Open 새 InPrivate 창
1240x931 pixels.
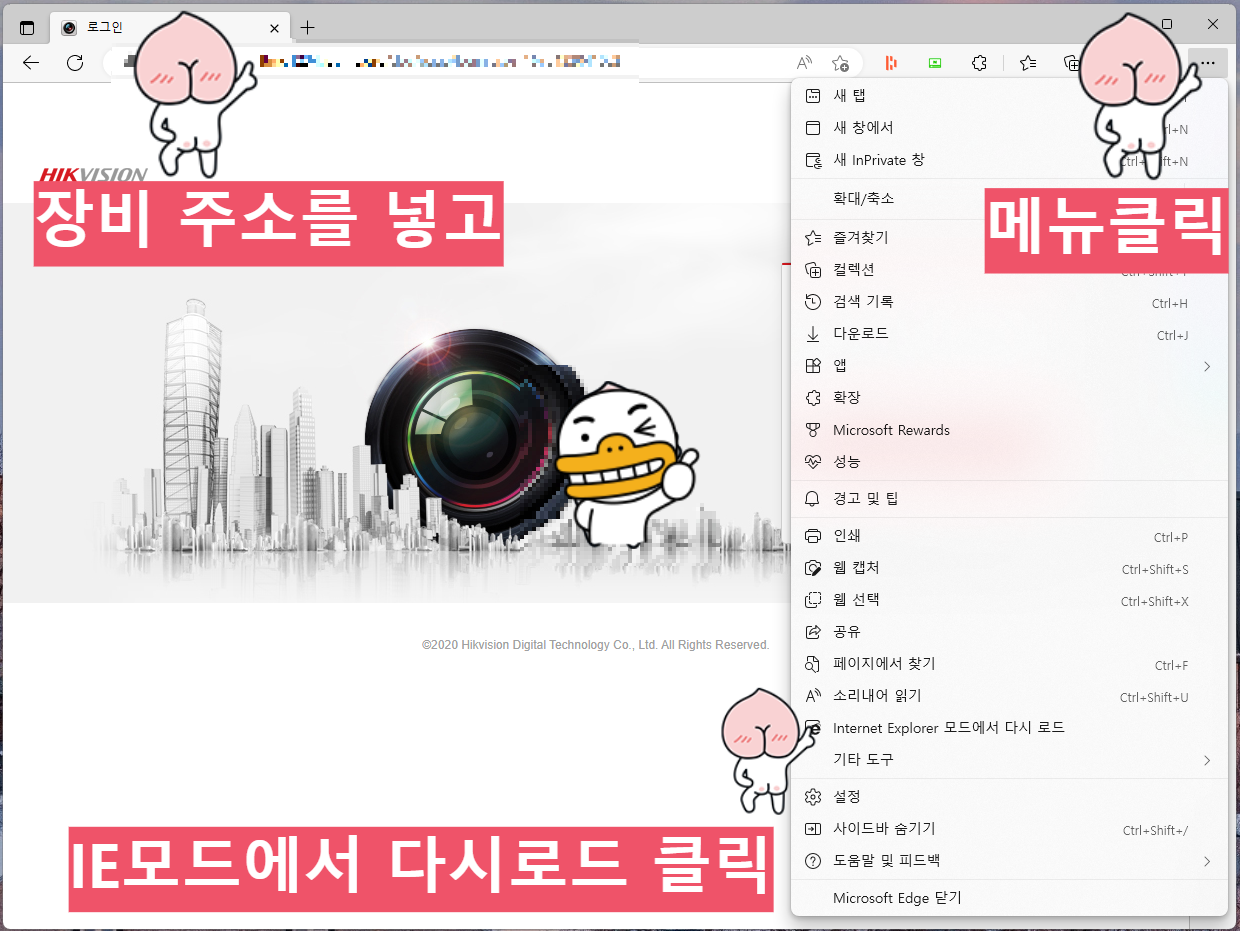click(x=1009, y=160)
